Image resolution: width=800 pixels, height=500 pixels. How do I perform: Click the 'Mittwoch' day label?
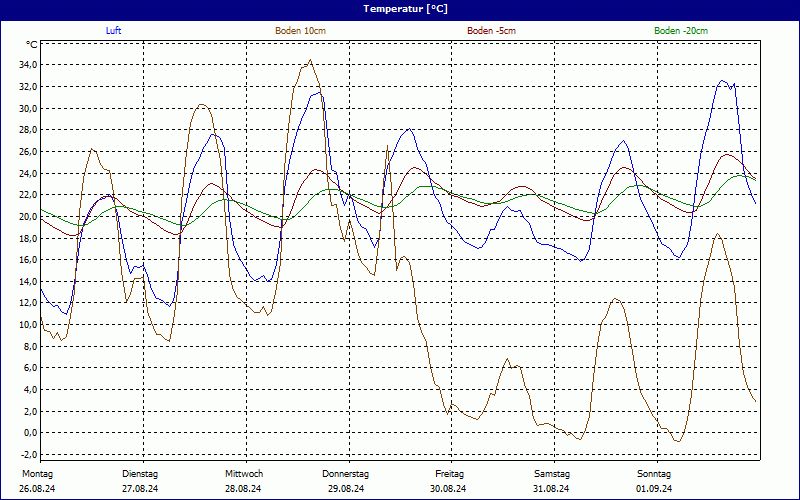244,474
